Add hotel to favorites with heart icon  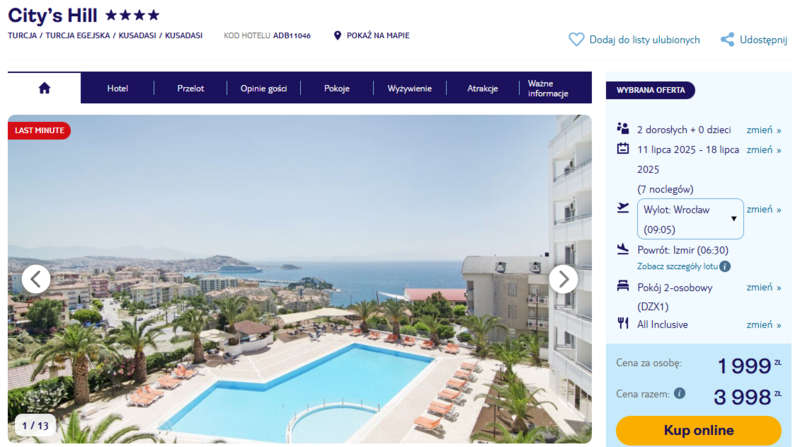tap(577, 39)
